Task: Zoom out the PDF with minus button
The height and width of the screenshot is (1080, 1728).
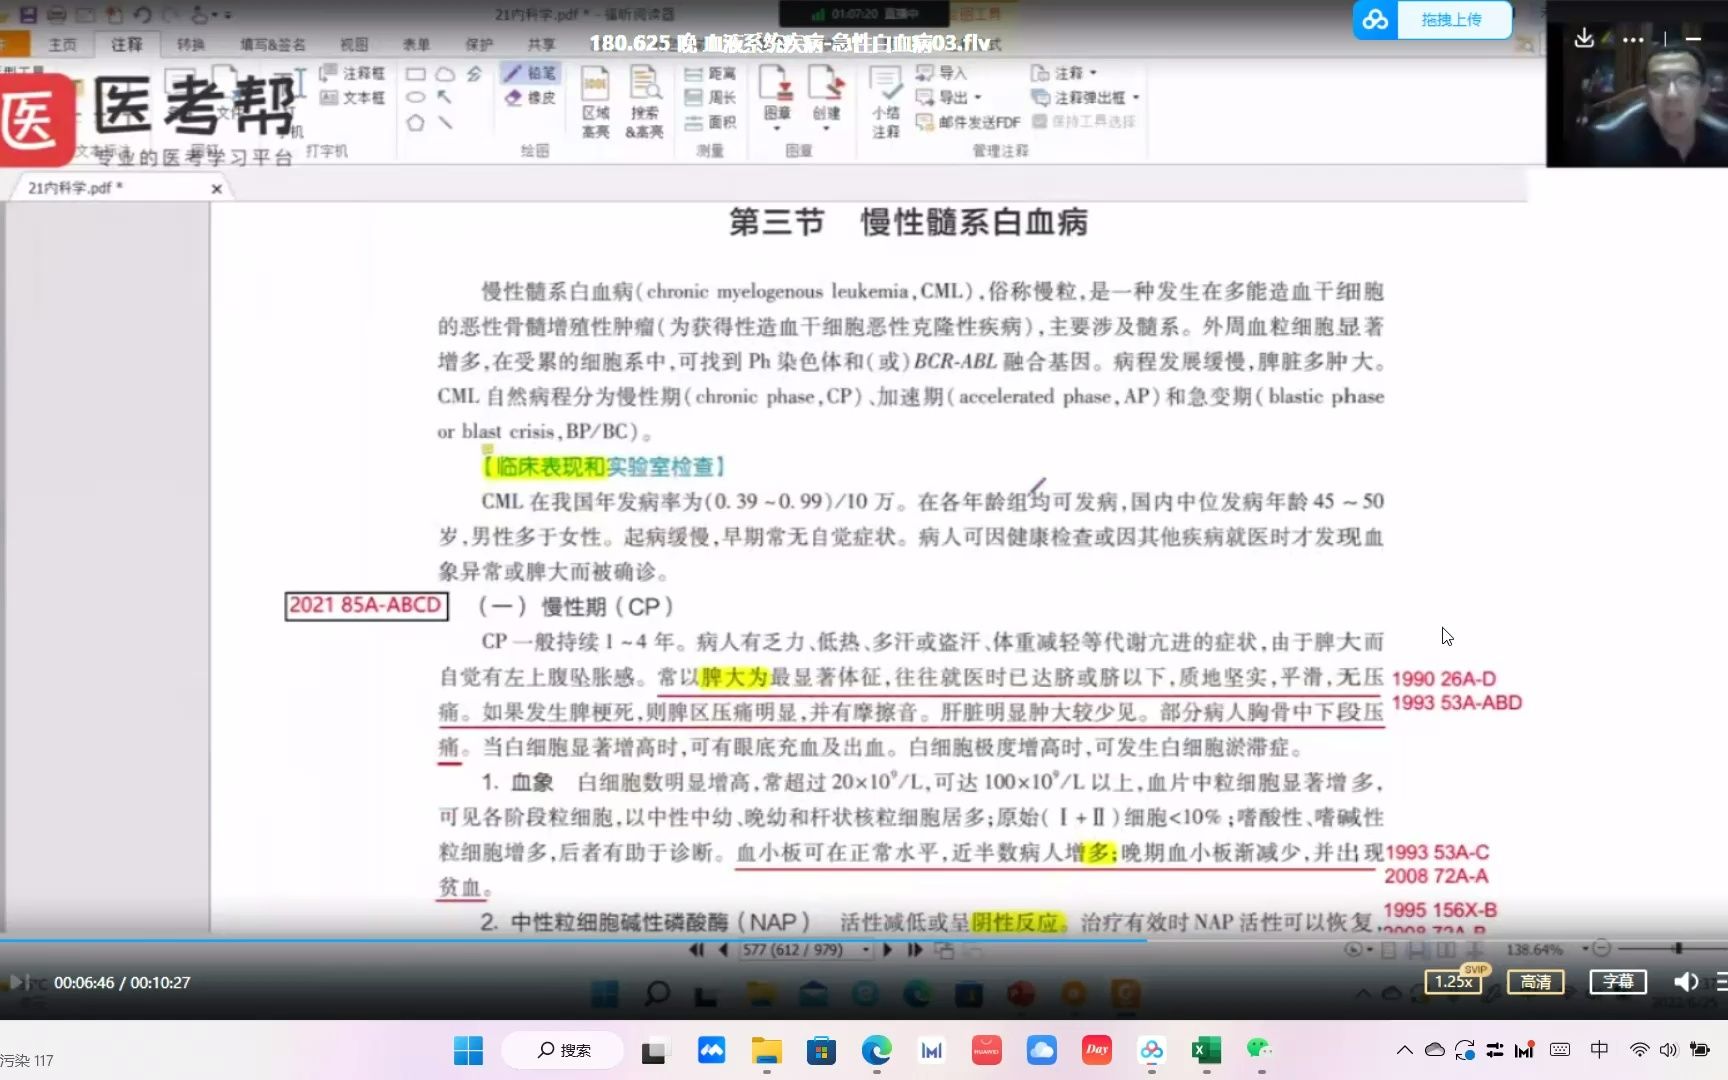Action: [x=1601, y=948]
